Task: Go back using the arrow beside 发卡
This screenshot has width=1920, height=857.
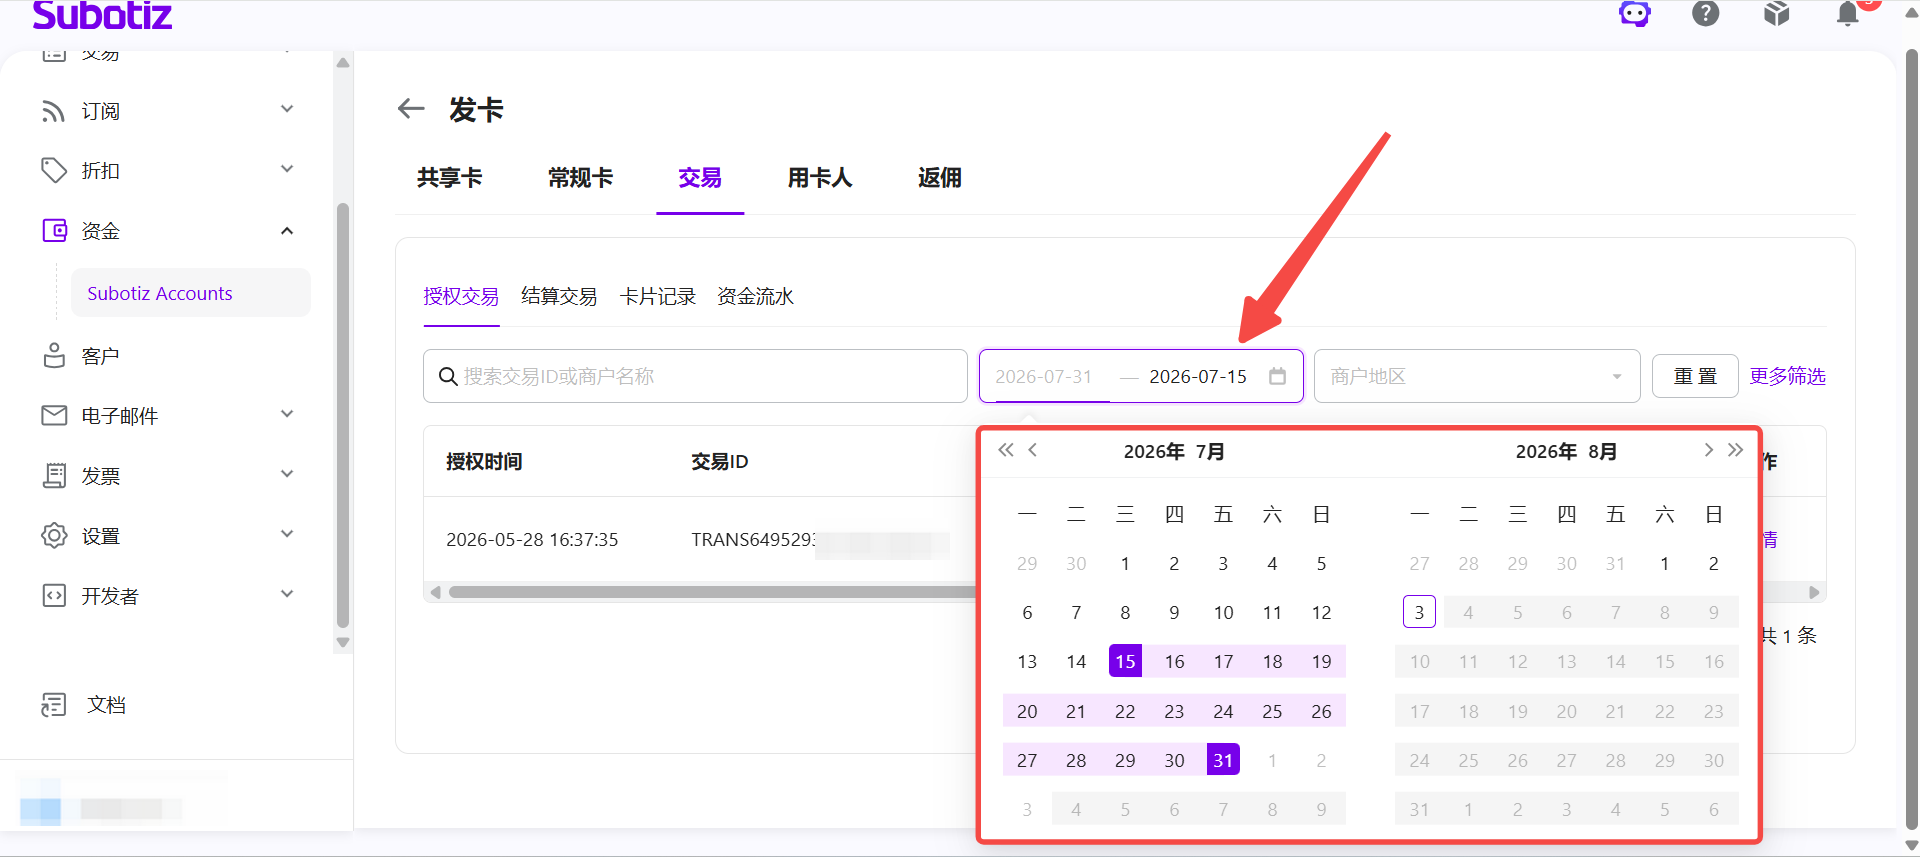Action: pyautogui.click(x=411, y=108)
